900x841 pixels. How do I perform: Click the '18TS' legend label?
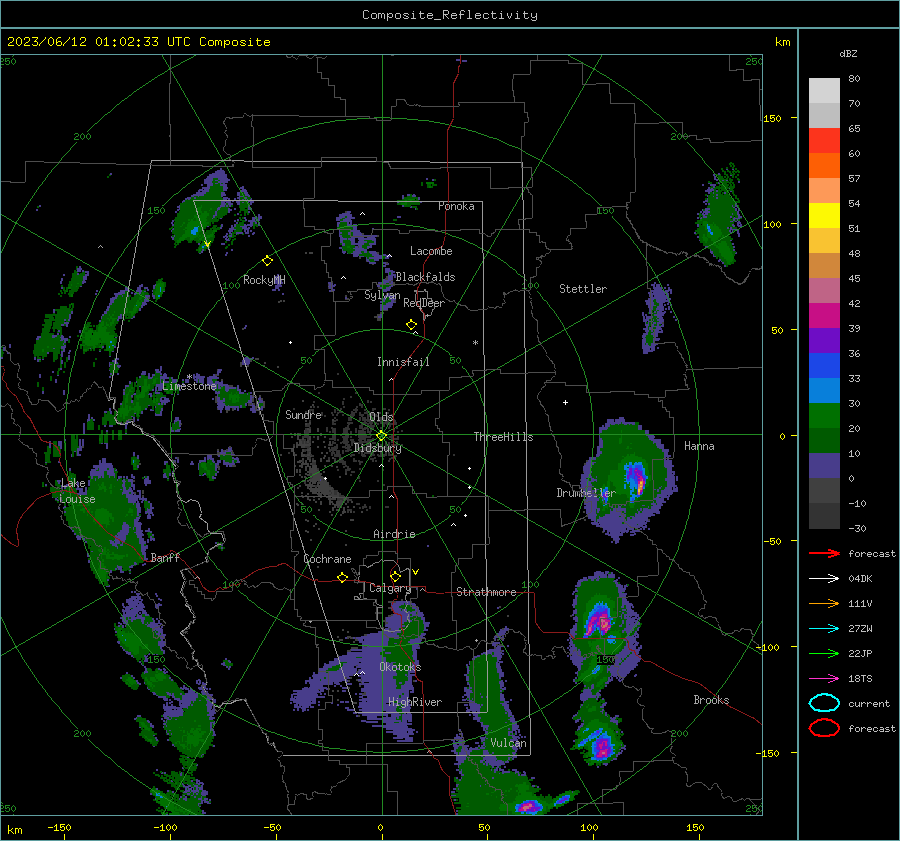860,679
